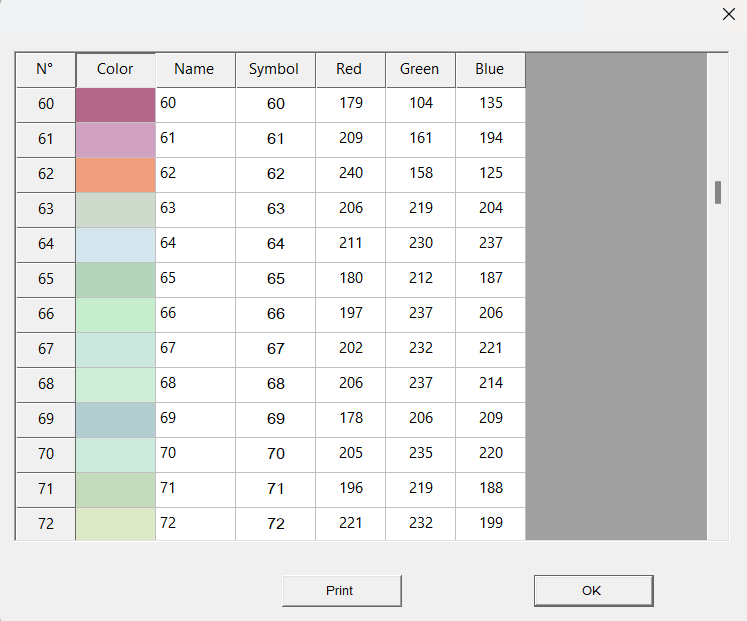The image size is (747, 621).
Task: Select row header number 61
Action: click(46, 140)
